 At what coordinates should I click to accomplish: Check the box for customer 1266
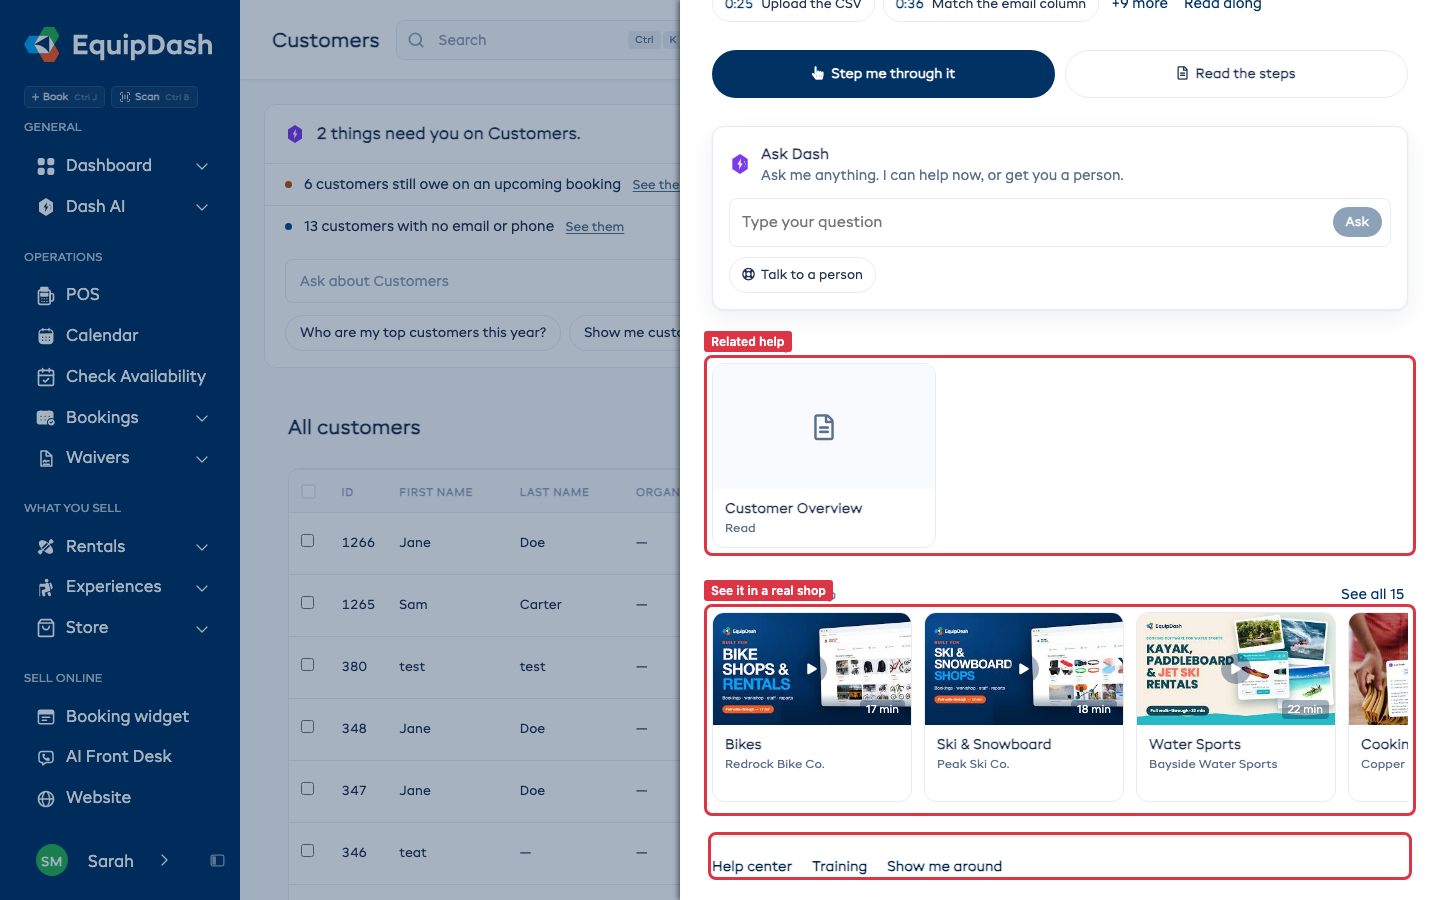click(x=308, y=541)
